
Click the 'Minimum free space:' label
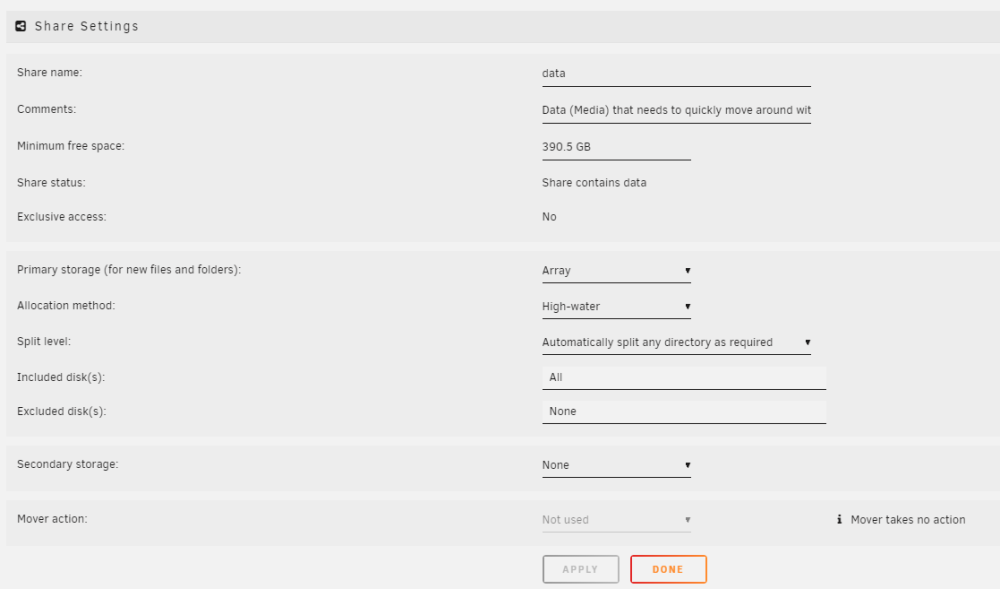pyautogui.click(x=71, y=146)
